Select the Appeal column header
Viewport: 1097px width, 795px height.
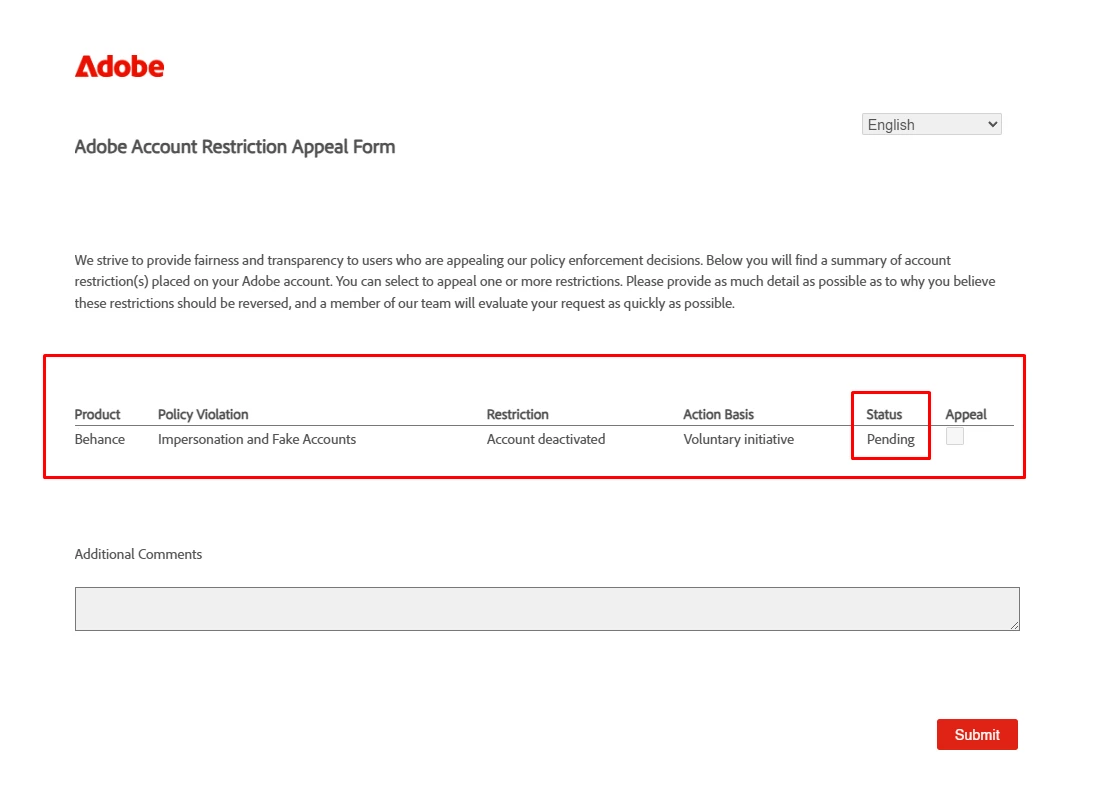point(965,414)
